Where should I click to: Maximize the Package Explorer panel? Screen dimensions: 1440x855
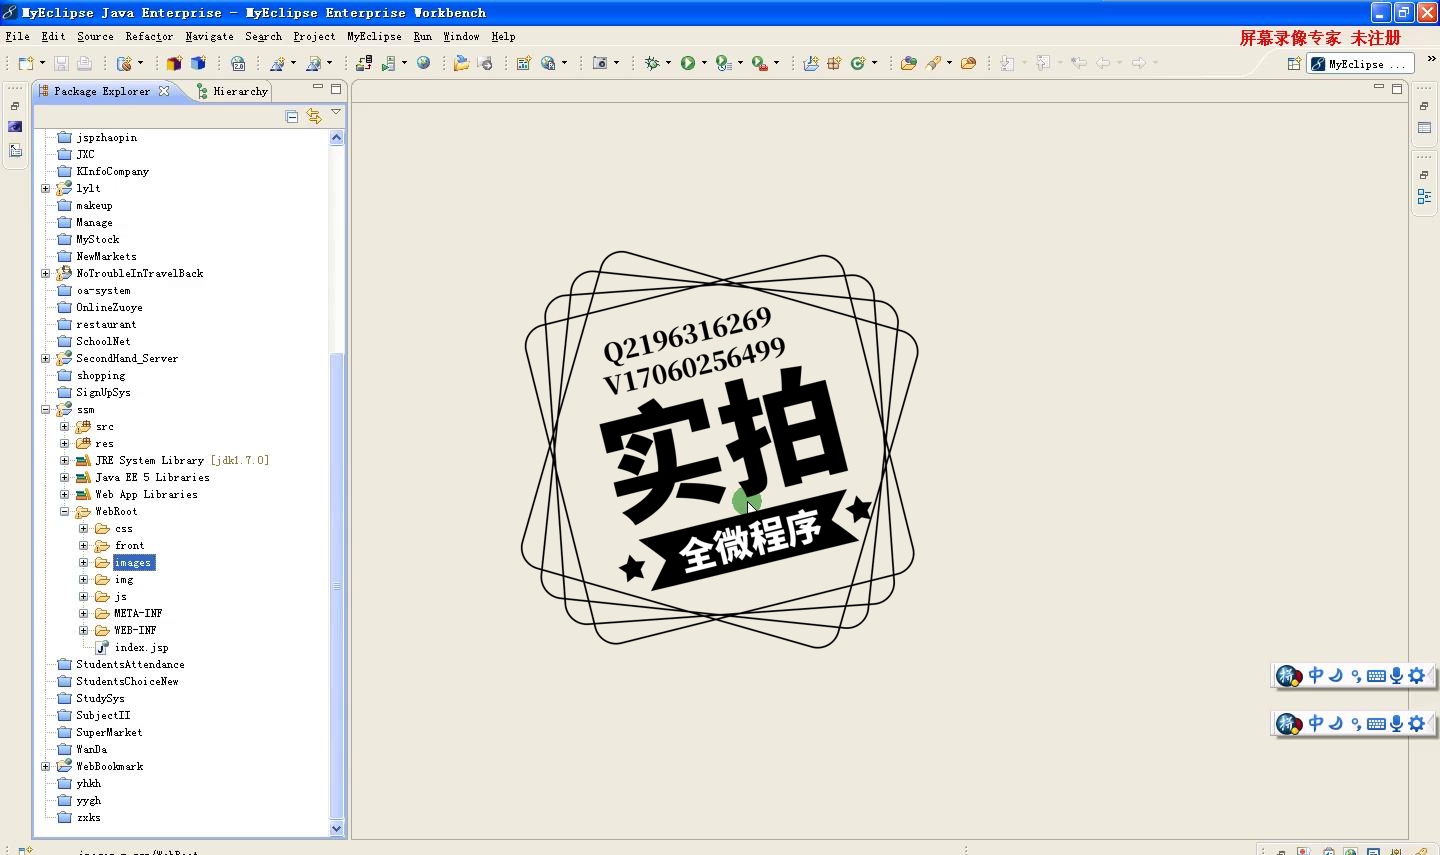tap(336, 88)
